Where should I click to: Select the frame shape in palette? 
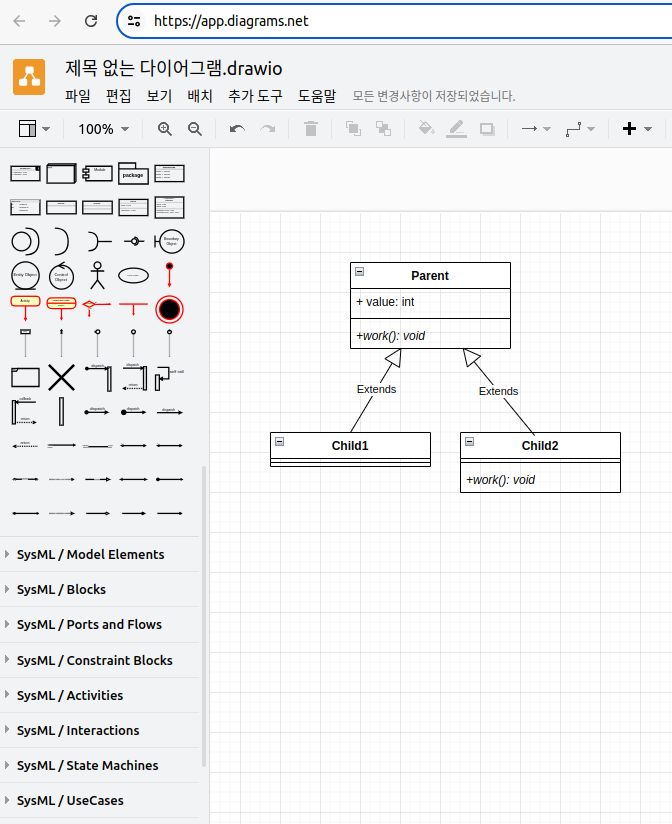(25, 377)
